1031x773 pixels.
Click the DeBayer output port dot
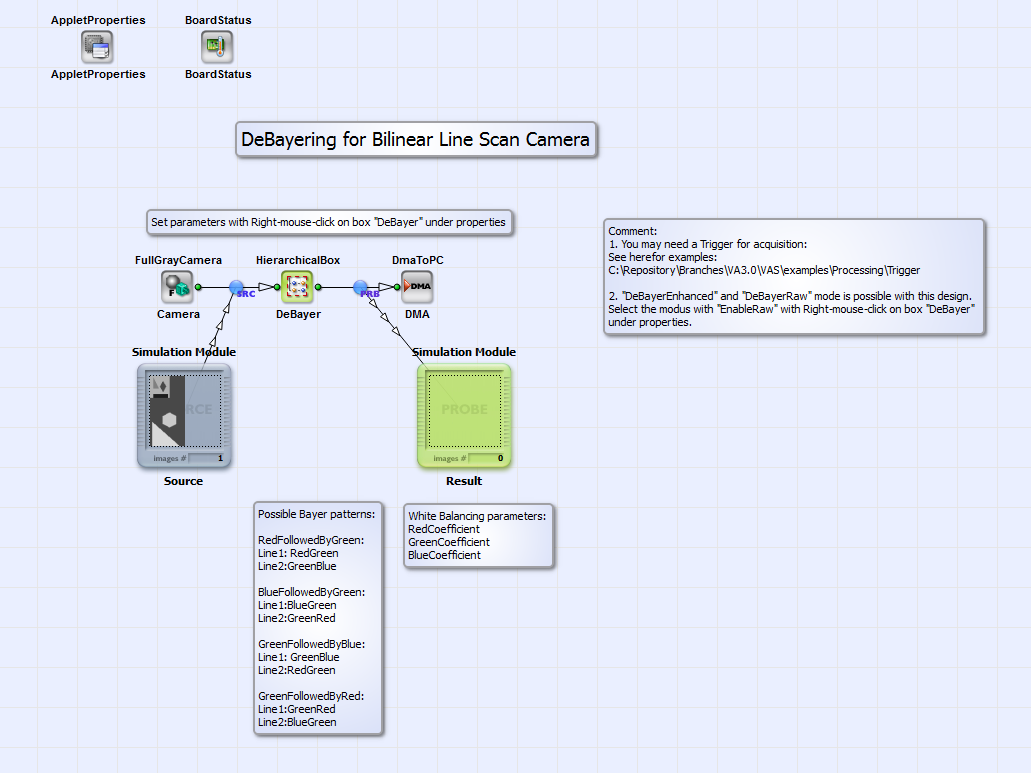point(318,287)
